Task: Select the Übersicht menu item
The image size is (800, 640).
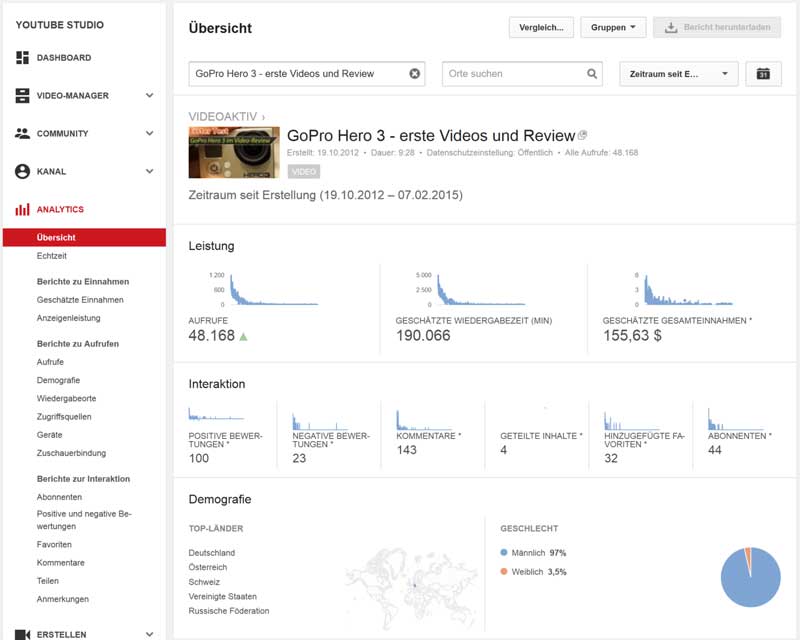Action: [84, 237]
